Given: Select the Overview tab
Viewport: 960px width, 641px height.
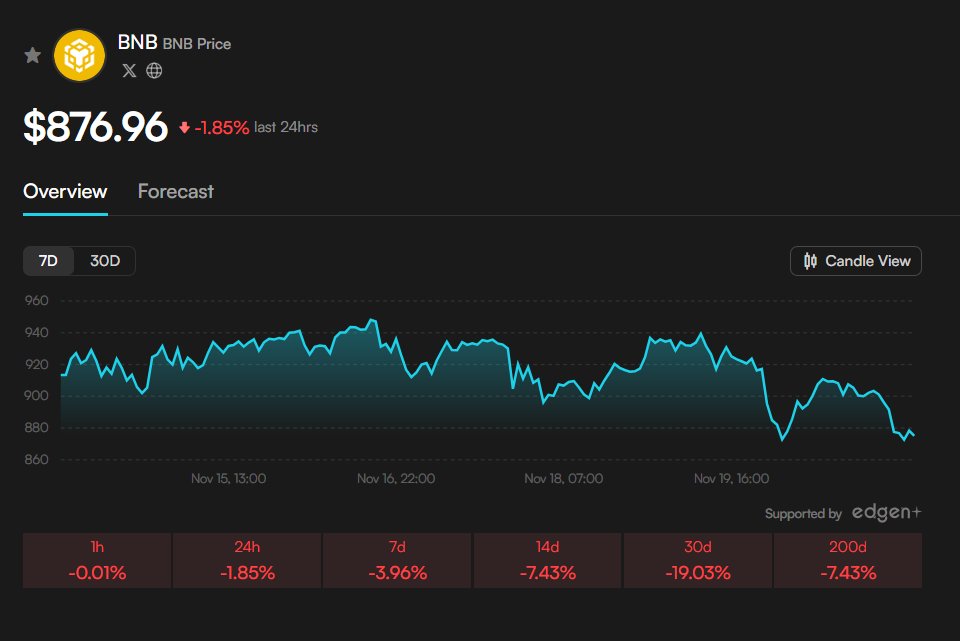Looking at the screenshot, I should (x=64, y=191).
